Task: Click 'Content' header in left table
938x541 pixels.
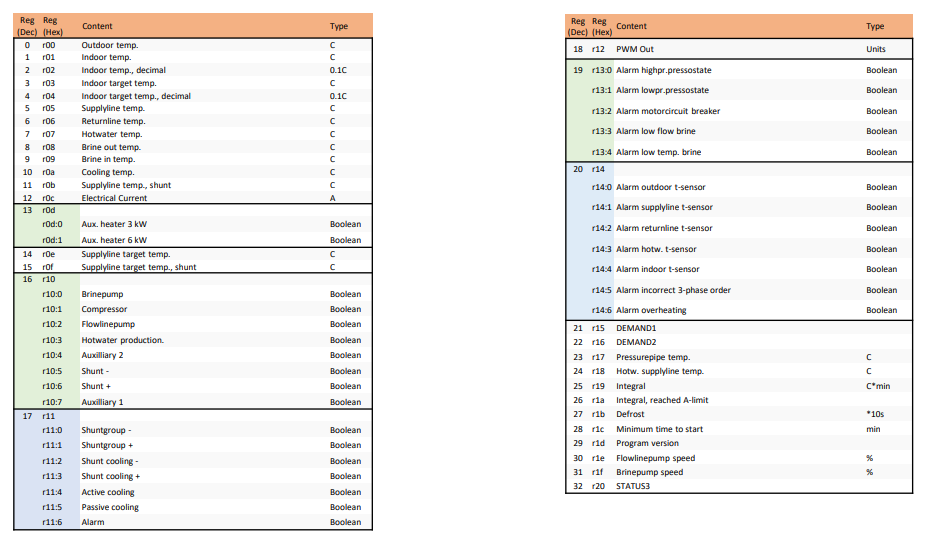Action: click(x=97, y=26)
